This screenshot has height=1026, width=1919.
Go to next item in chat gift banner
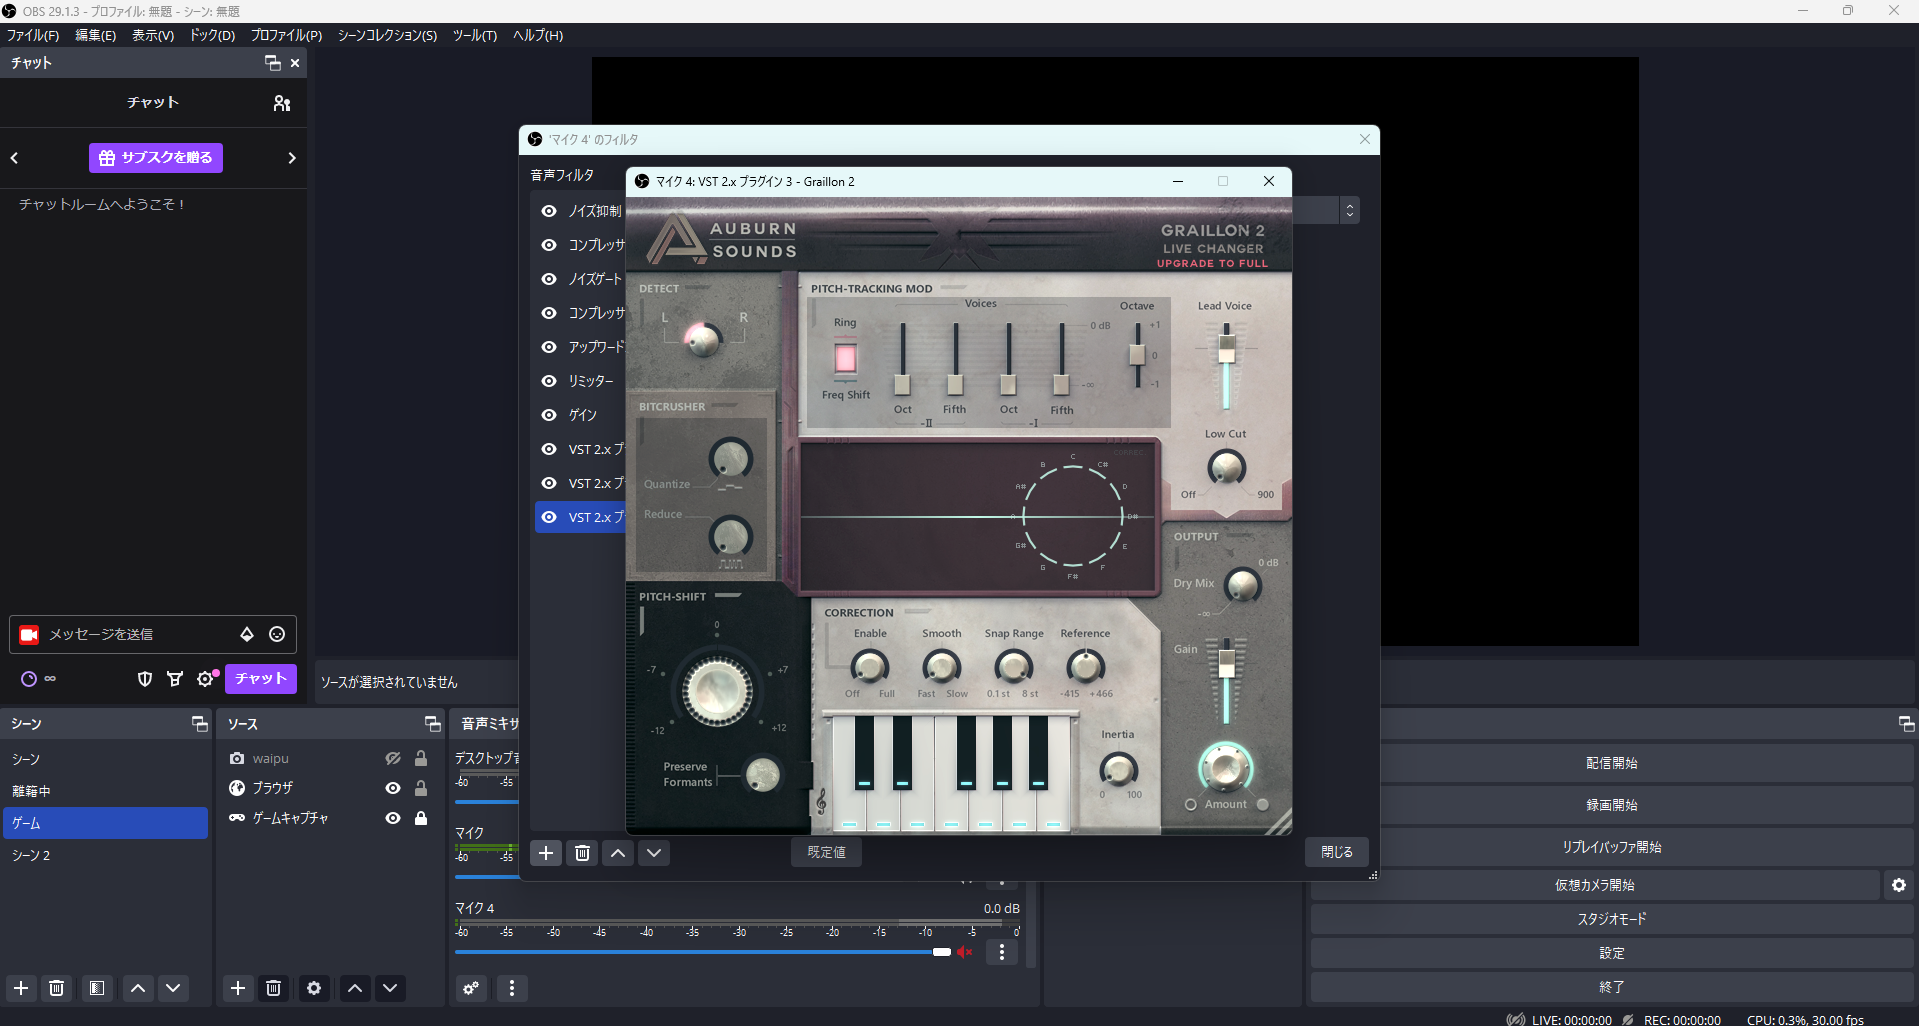(x=292, y=158)
